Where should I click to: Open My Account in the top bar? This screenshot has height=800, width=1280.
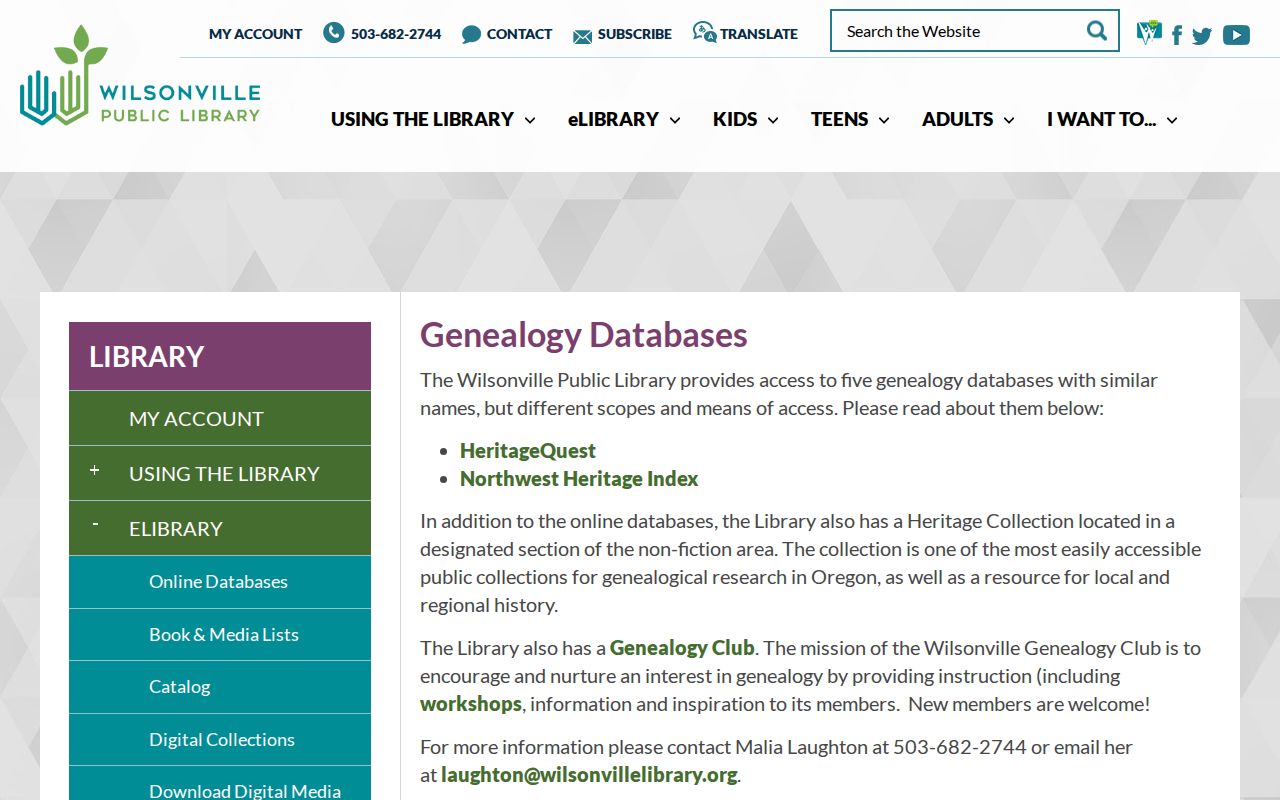point(255,34)
